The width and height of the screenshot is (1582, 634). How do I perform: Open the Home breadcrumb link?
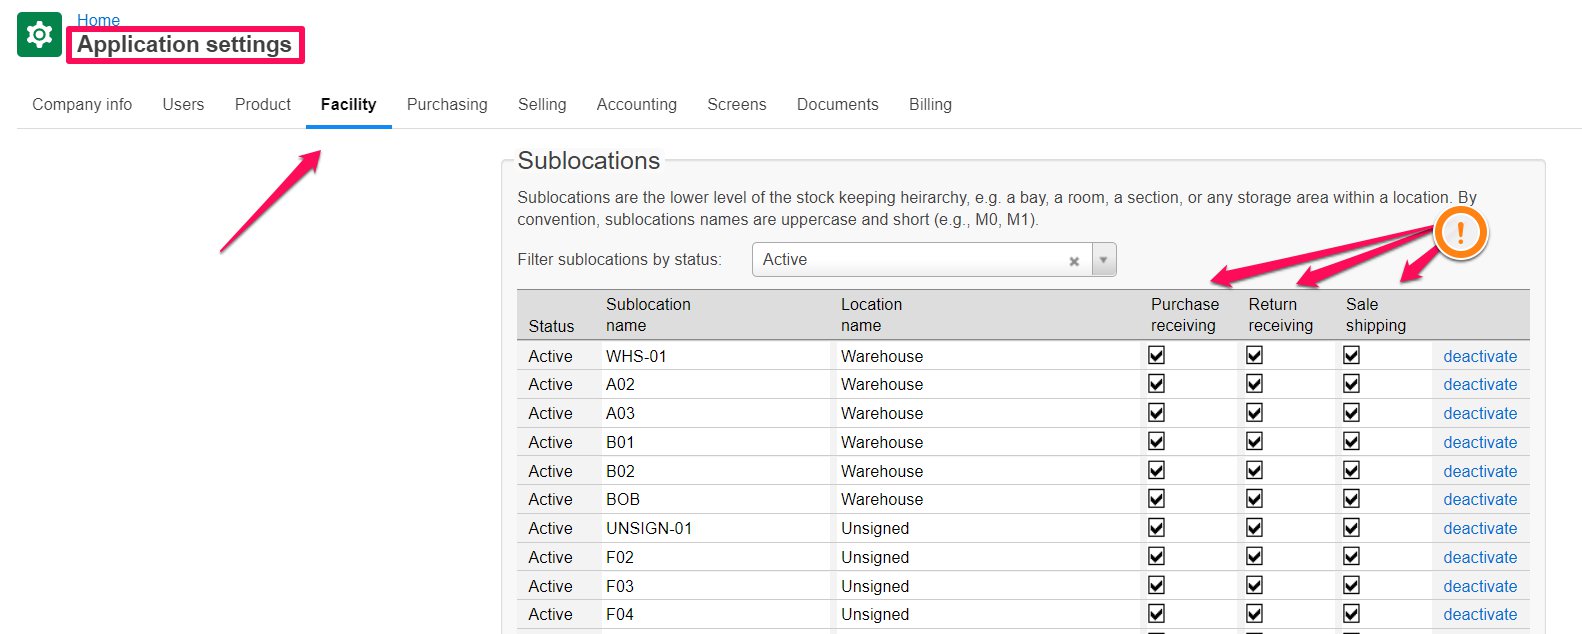[98, 20]
